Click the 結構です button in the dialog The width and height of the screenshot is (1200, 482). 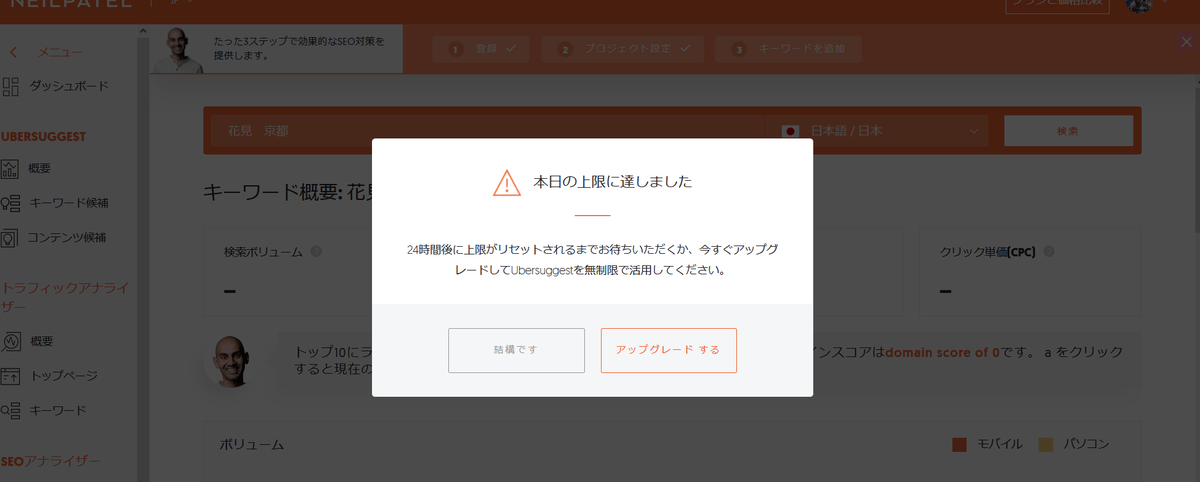[516, 350]
